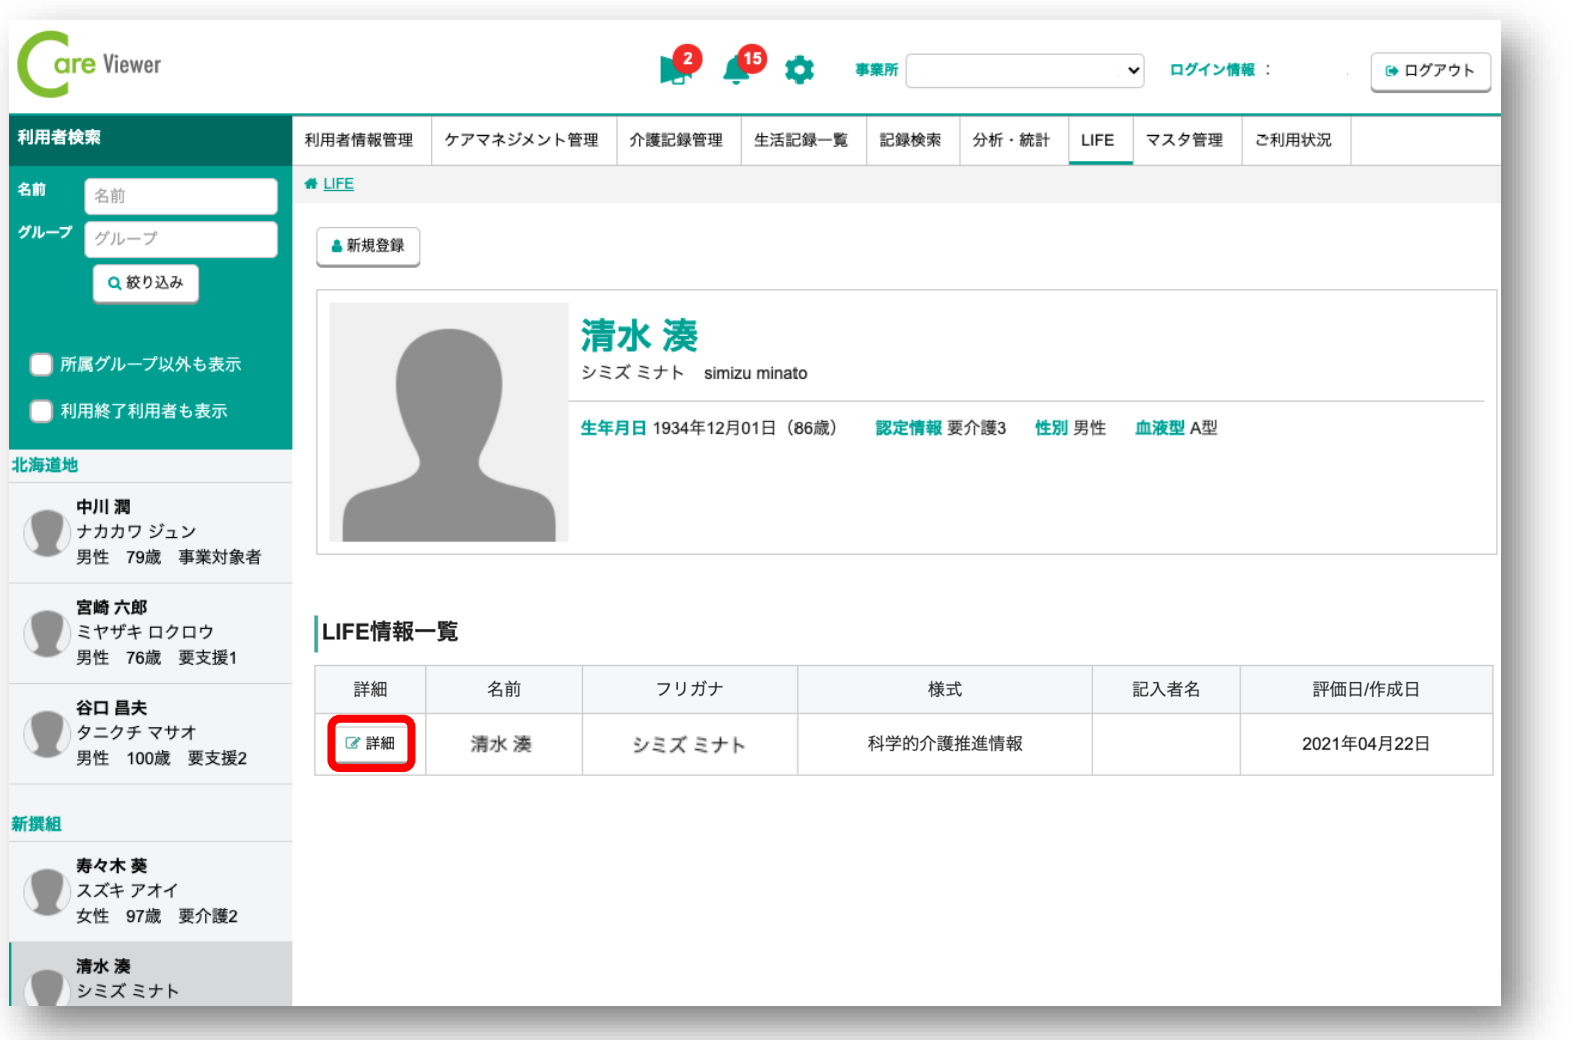1586x1040 pixels.
Task: Click 宮崎 六郎 avatar icon
Action: [46, 633]
